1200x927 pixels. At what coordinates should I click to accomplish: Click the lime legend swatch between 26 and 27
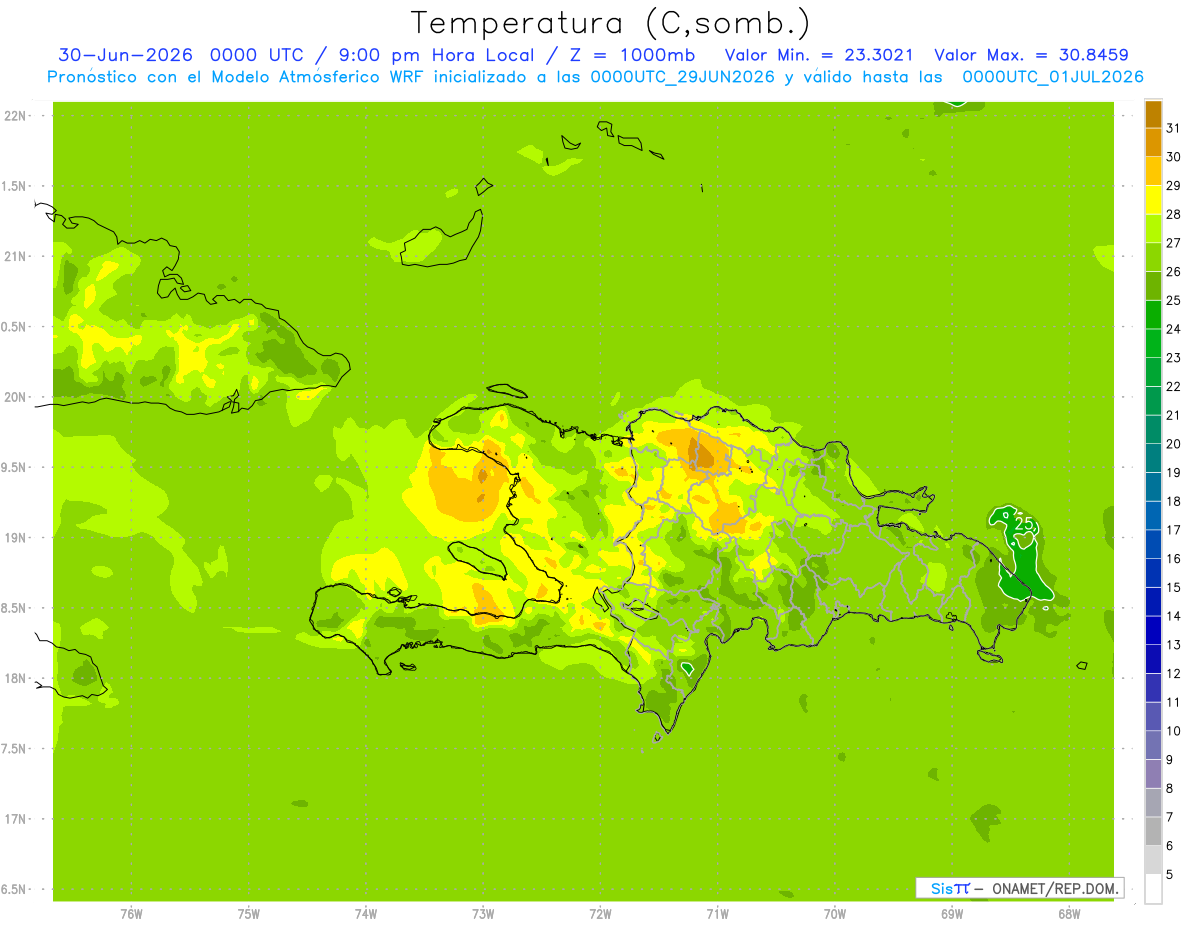coord(1153,257)
